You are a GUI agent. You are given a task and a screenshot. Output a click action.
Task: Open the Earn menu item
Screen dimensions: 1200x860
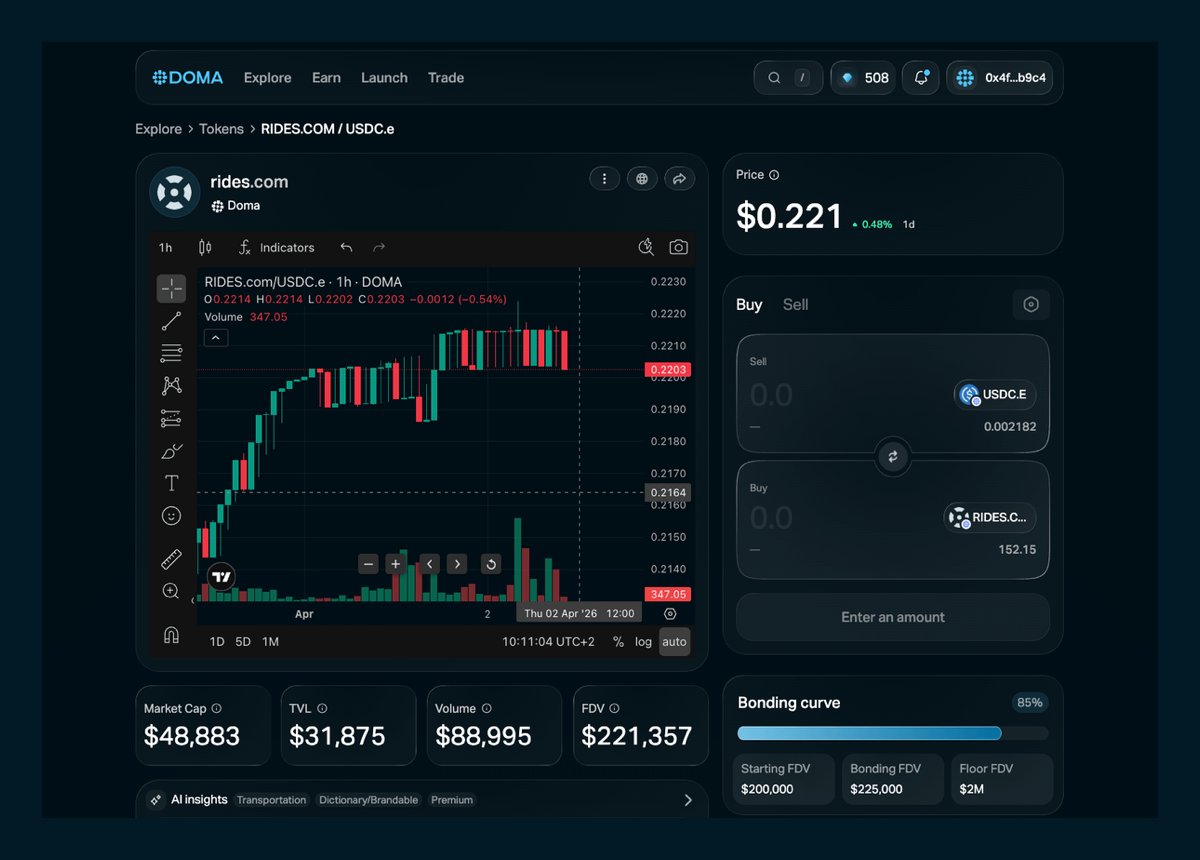pos(326,78)
